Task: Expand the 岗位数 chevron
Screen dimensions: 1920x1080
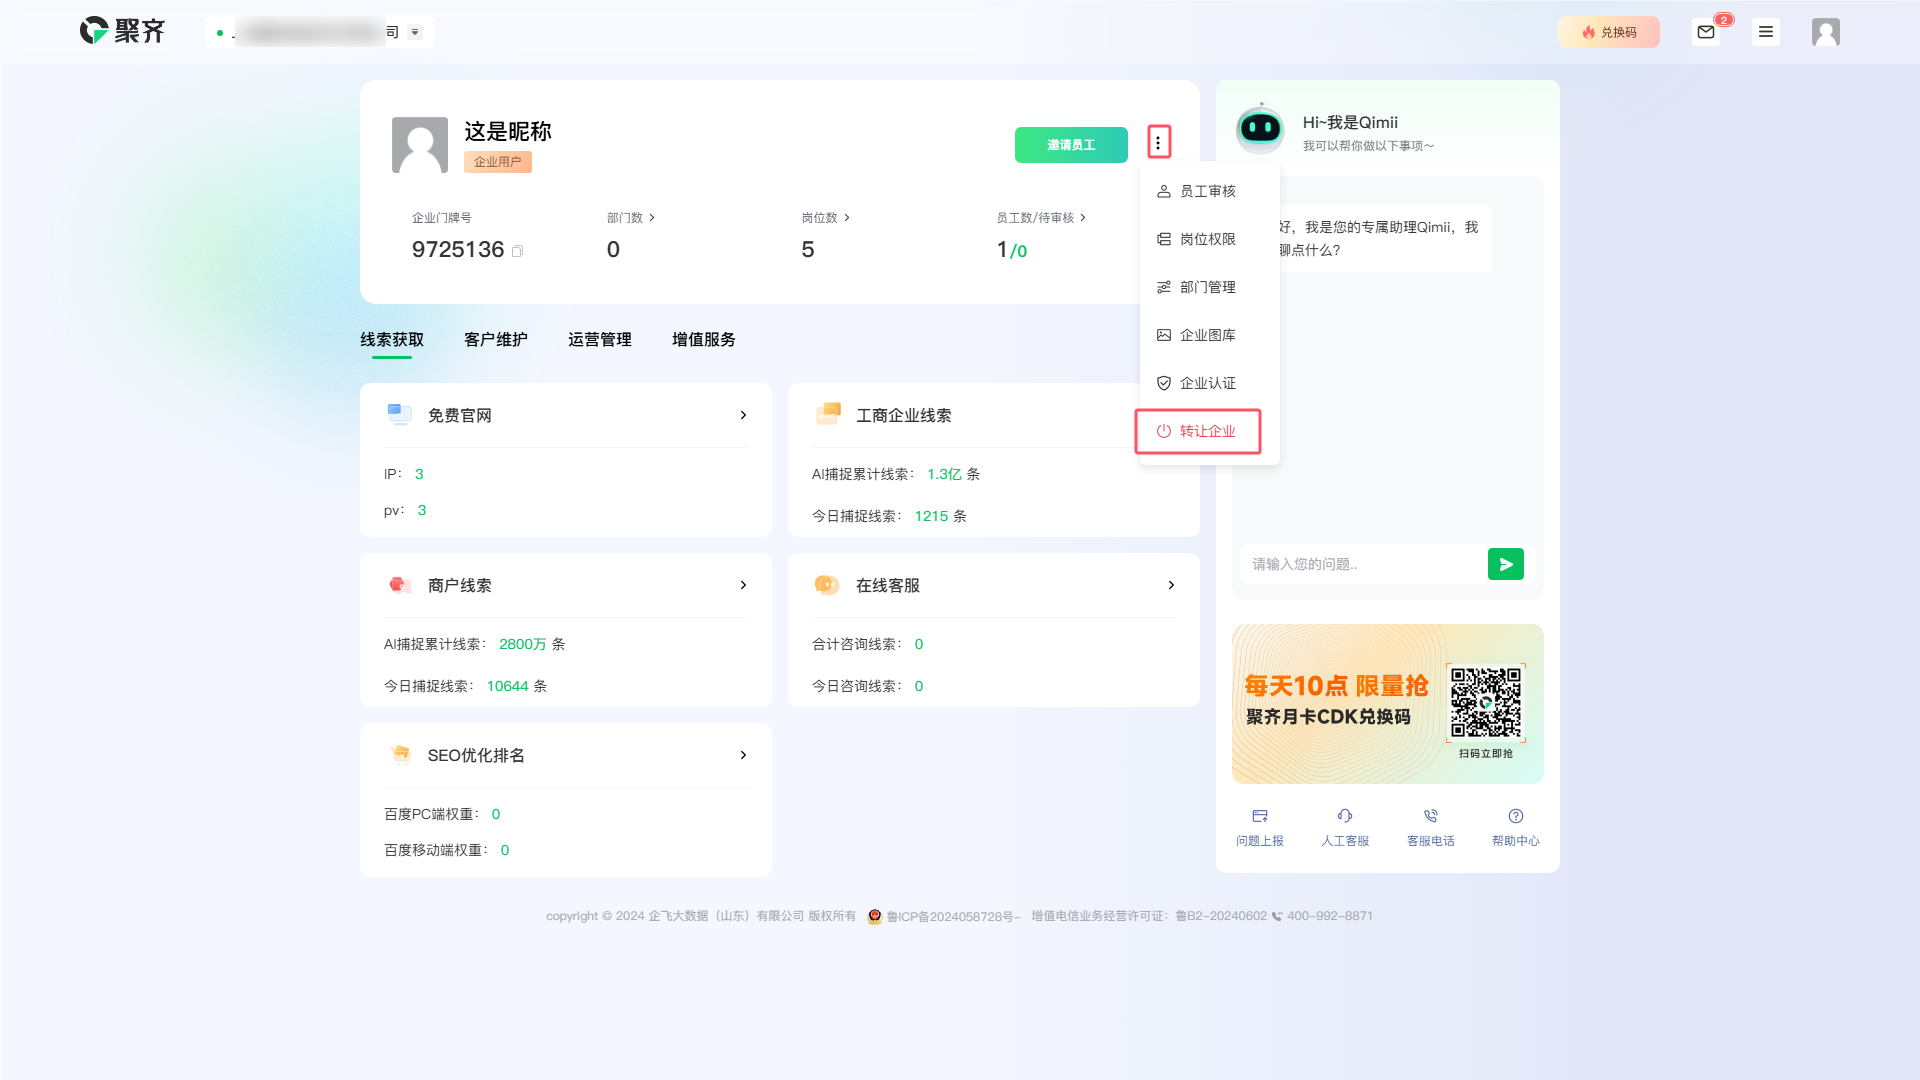Action: click(847, 217)
